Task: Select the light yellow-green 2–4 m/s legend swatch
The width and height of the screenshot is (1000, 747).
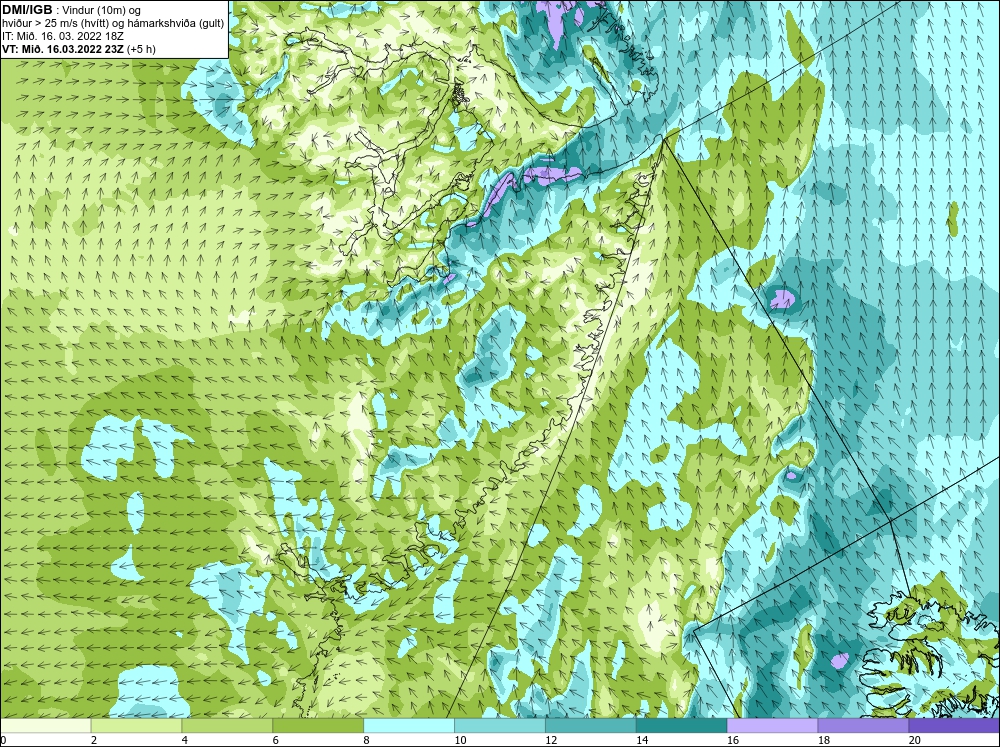Action: tap(136, 726)
